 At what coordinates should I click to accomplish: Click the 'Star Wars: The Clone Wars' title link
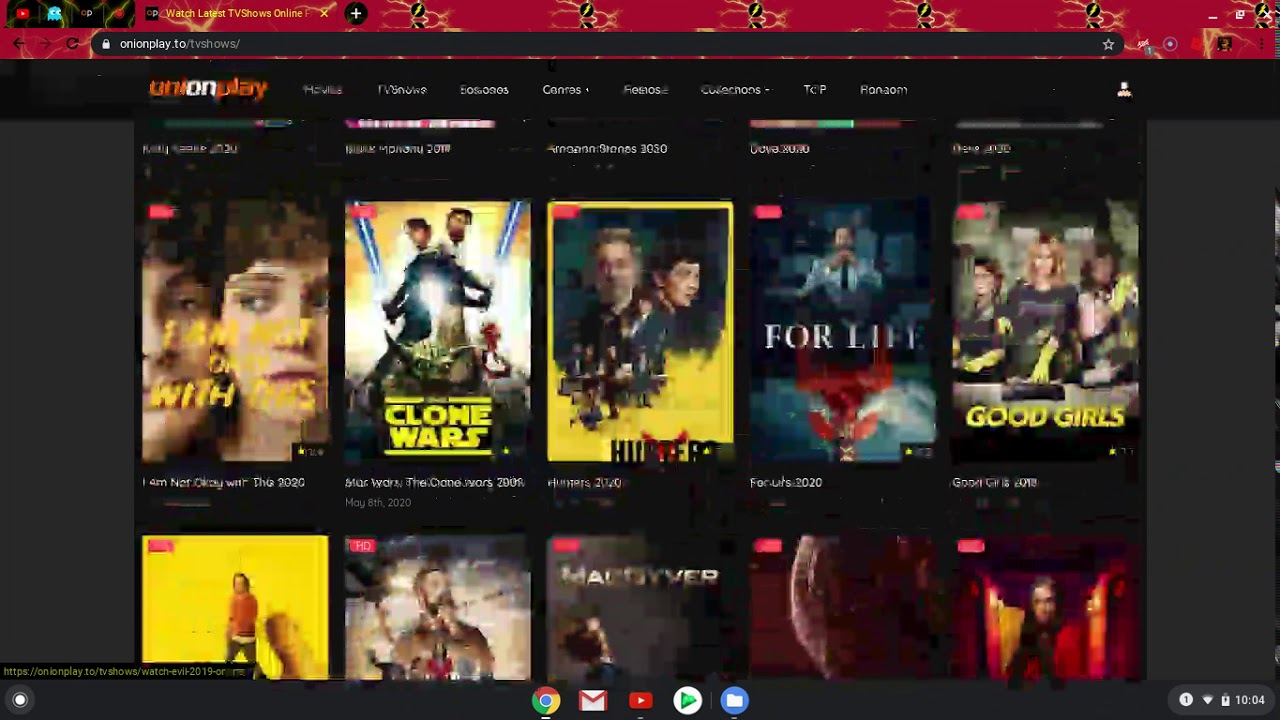tap(434, 482)
